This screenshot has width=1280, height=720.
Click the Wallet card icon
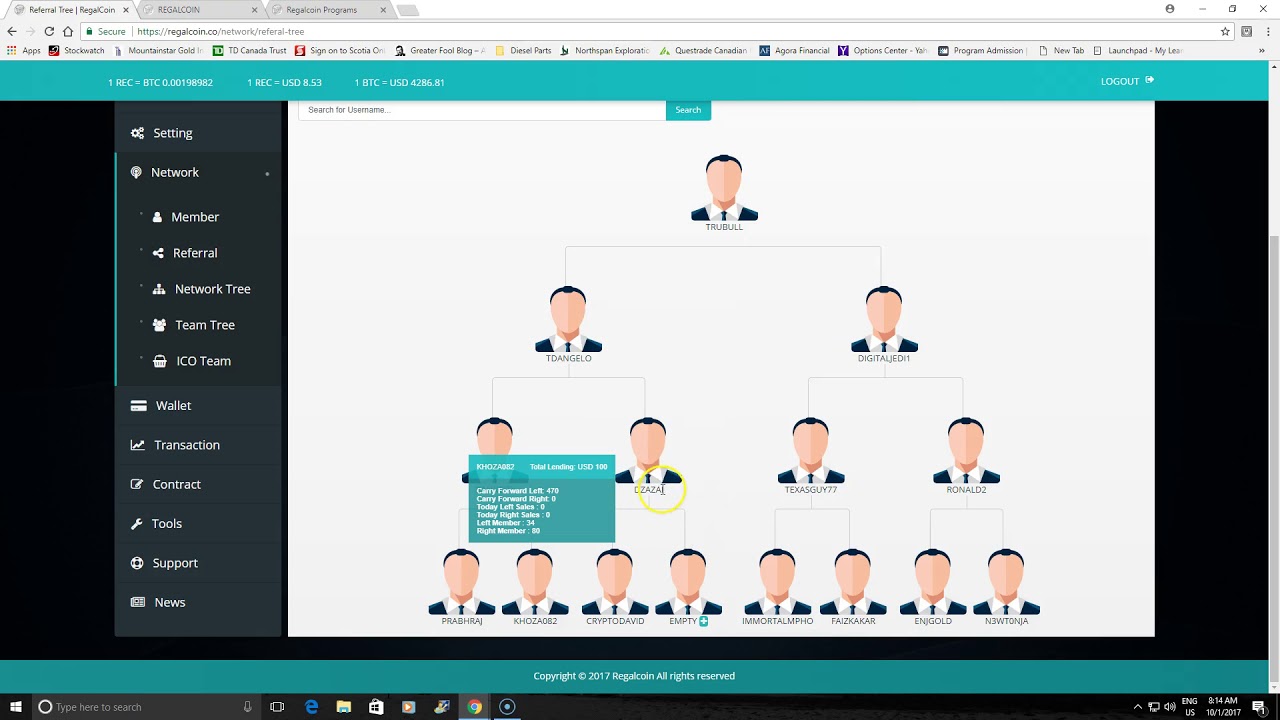138,406
